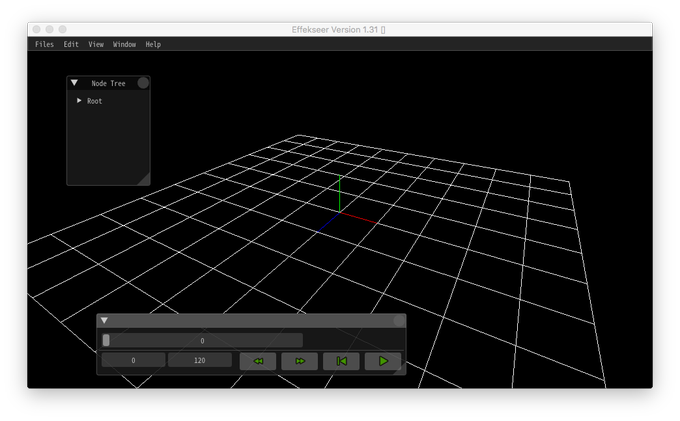Click the macOS close window button
This screenshot has height=421, width=680.
point(36,29)
